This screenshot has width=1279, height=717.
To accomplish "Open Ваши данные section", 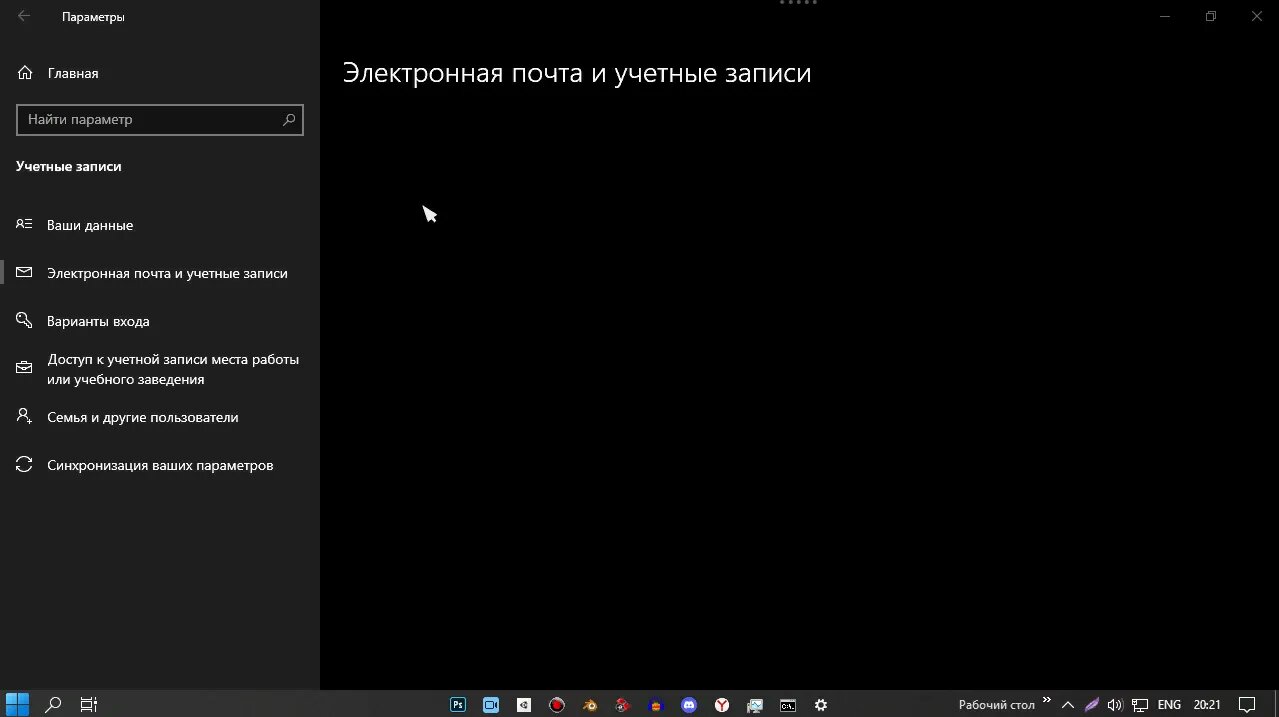I will pos(160,225).
